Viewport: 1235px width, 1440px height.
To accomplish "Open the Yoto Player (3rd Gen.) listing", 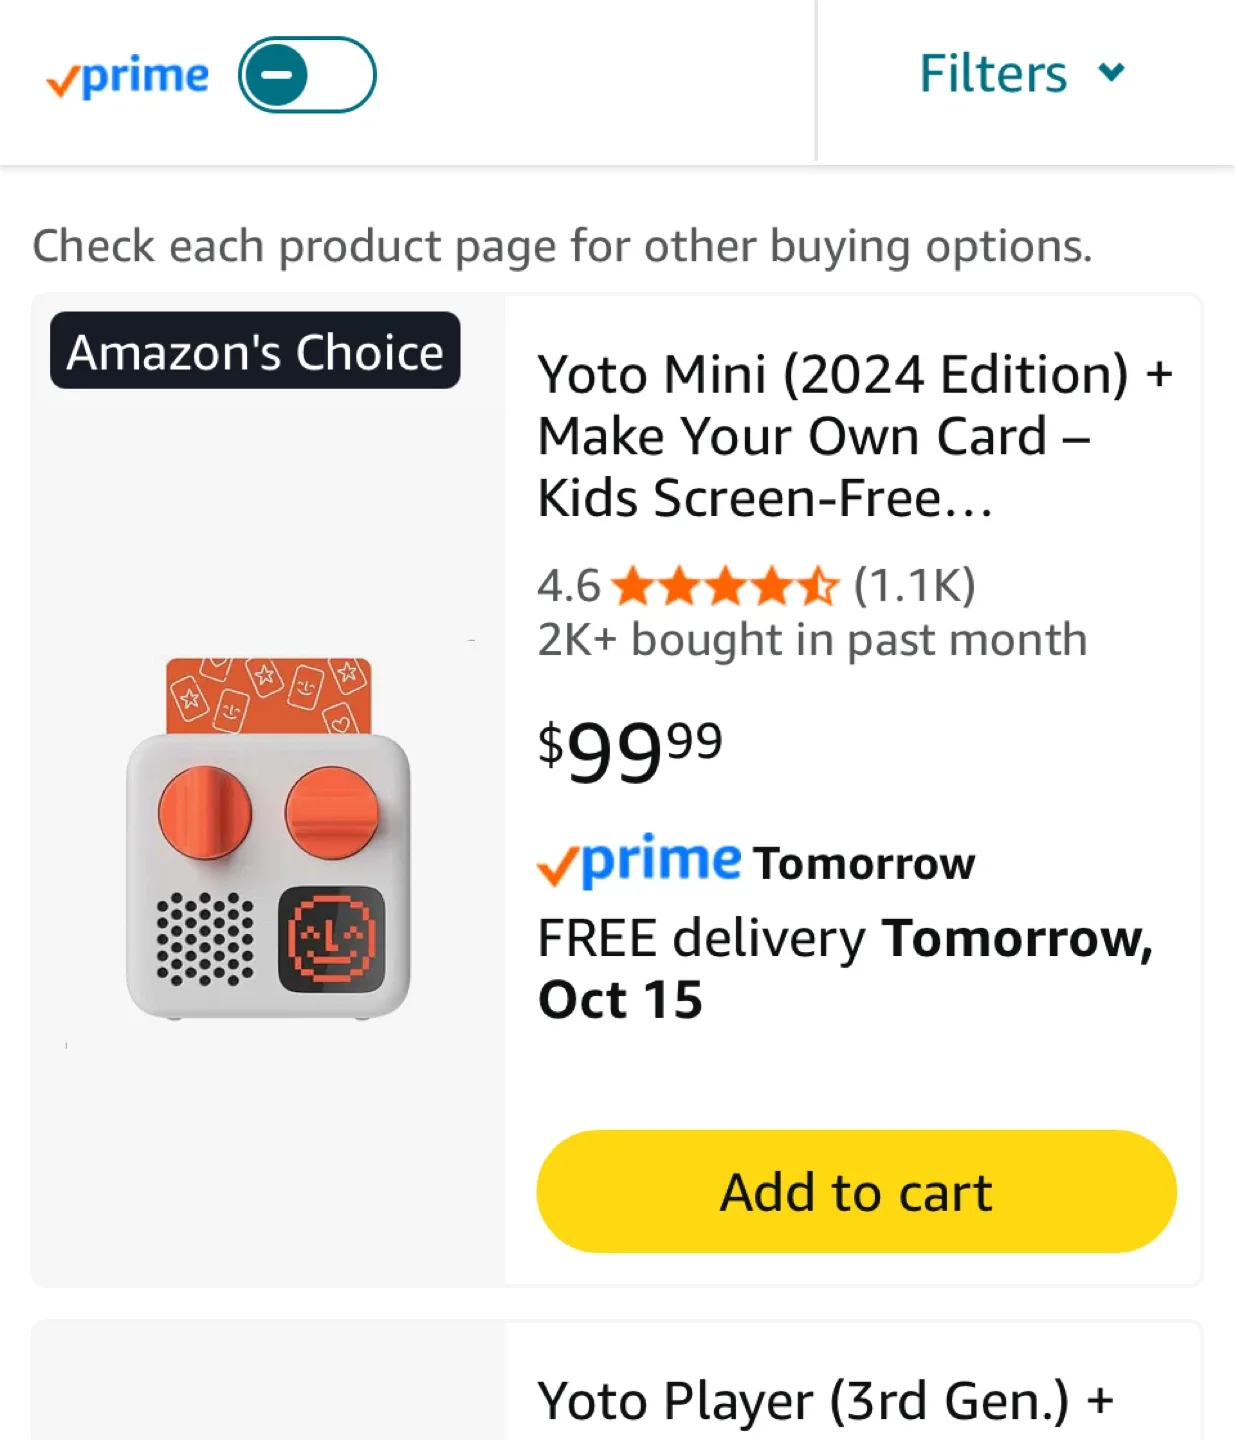I will (825, 1400).
